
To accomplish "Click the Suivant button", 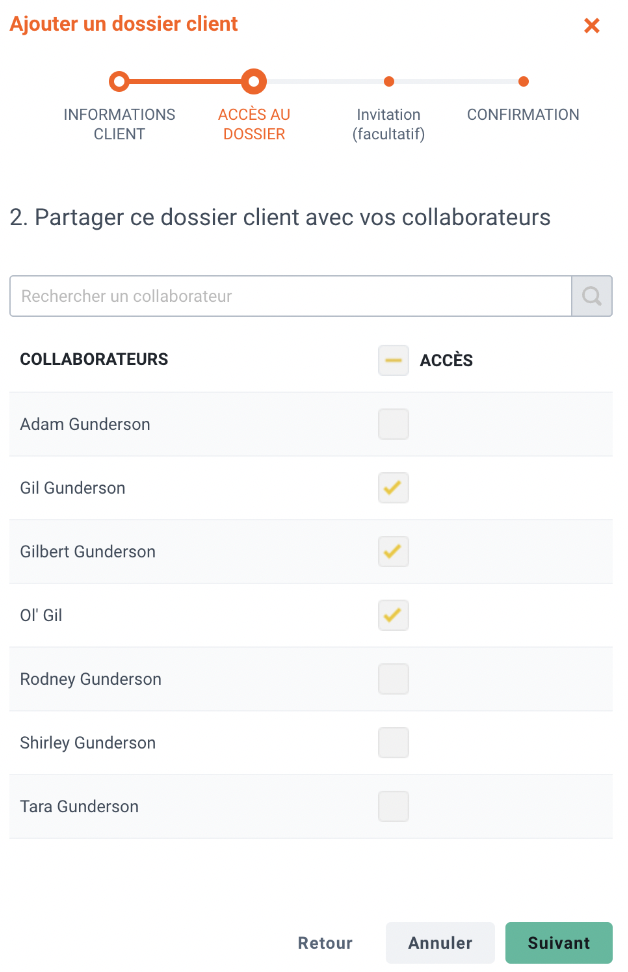I will (559, 943).
